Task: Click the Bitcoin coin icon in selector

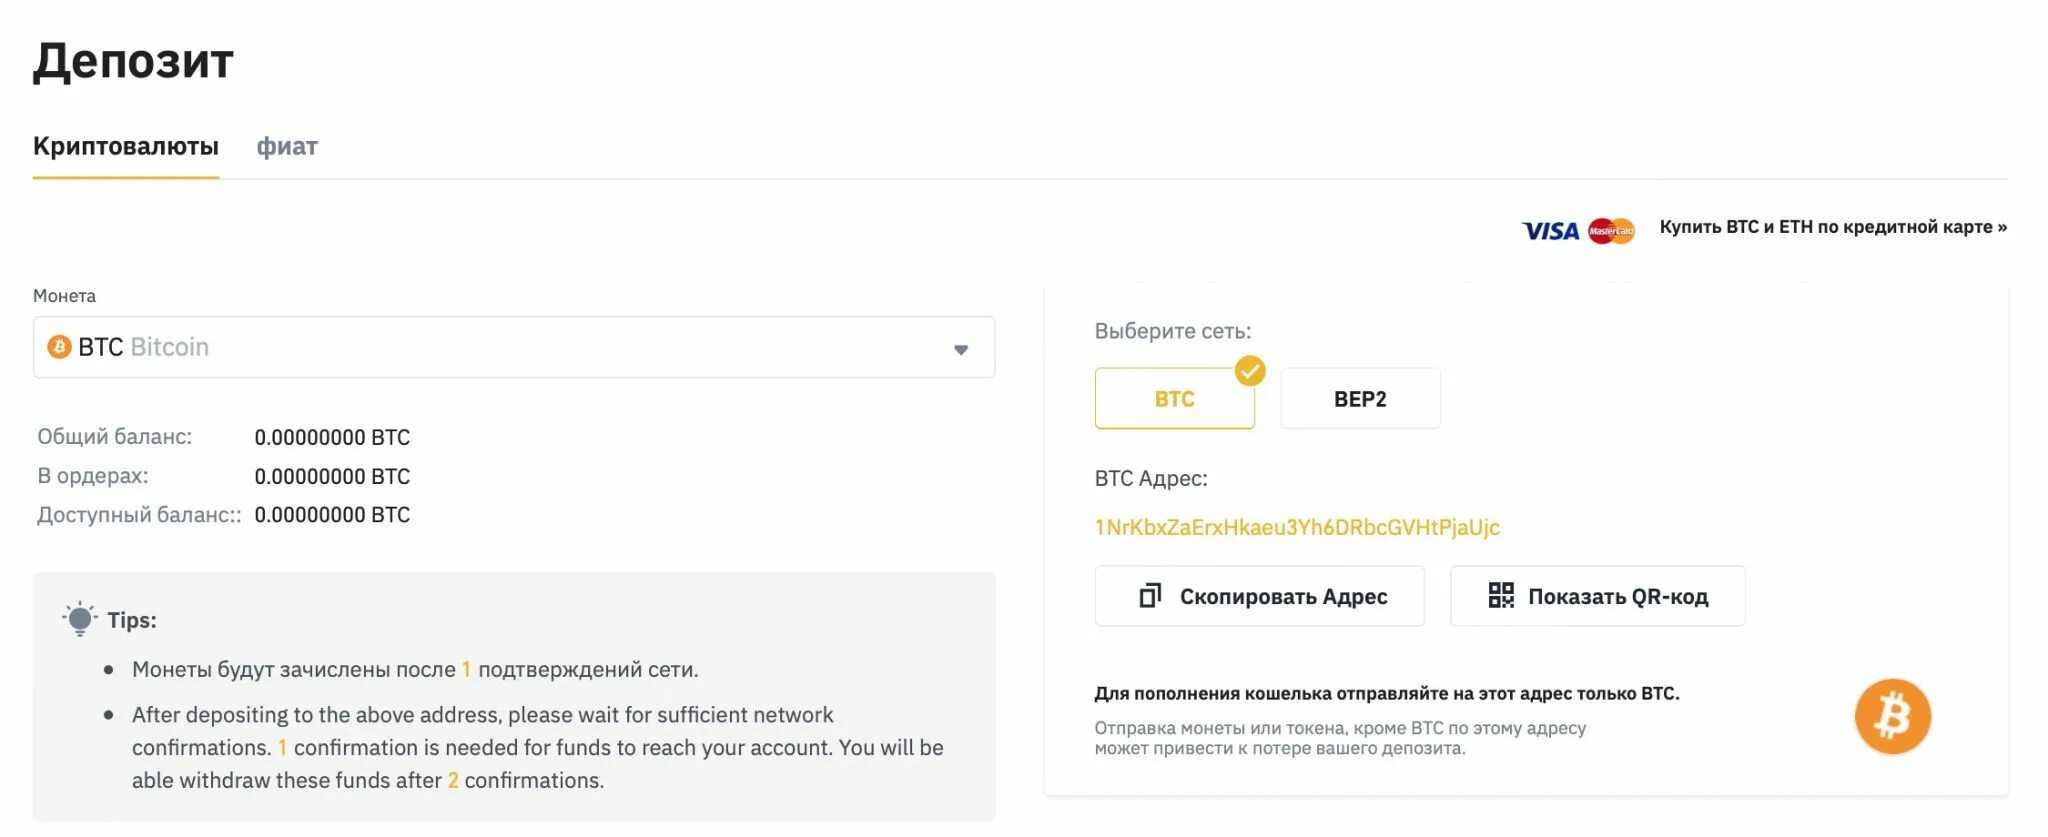Action: [59, 347]
